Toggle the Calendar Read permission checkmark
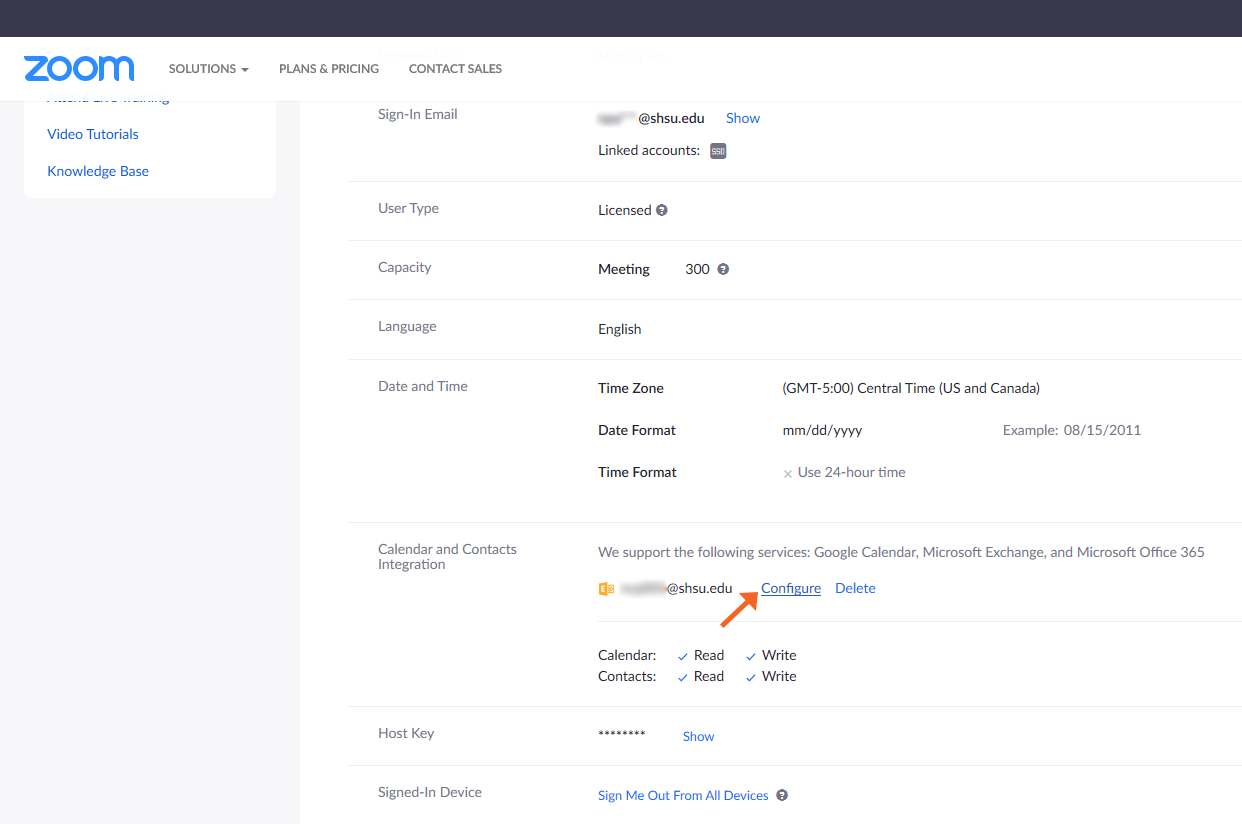1242x824 pixels. [x=684, y=655]
